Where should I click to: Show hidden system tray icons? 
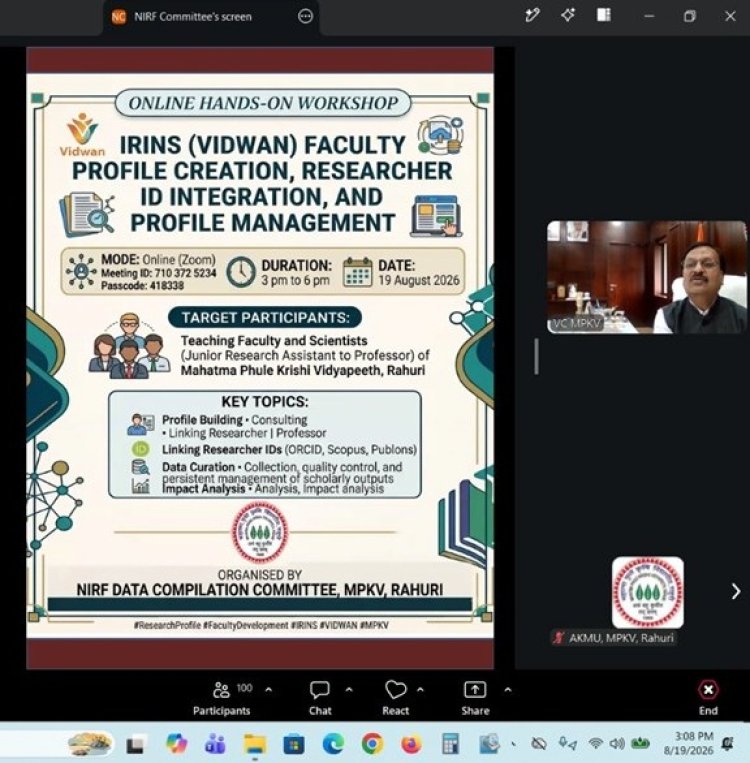(514, 744)
